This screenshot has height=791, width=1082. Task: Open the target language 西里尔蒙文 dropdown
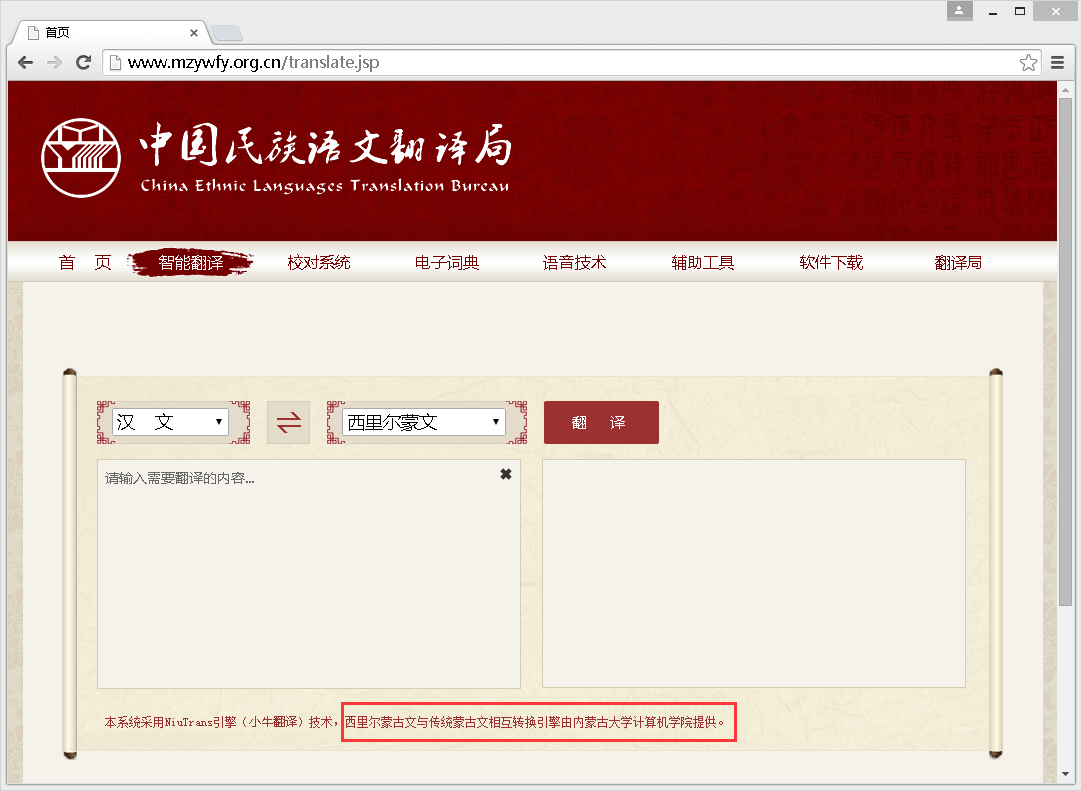pos(424,422)
